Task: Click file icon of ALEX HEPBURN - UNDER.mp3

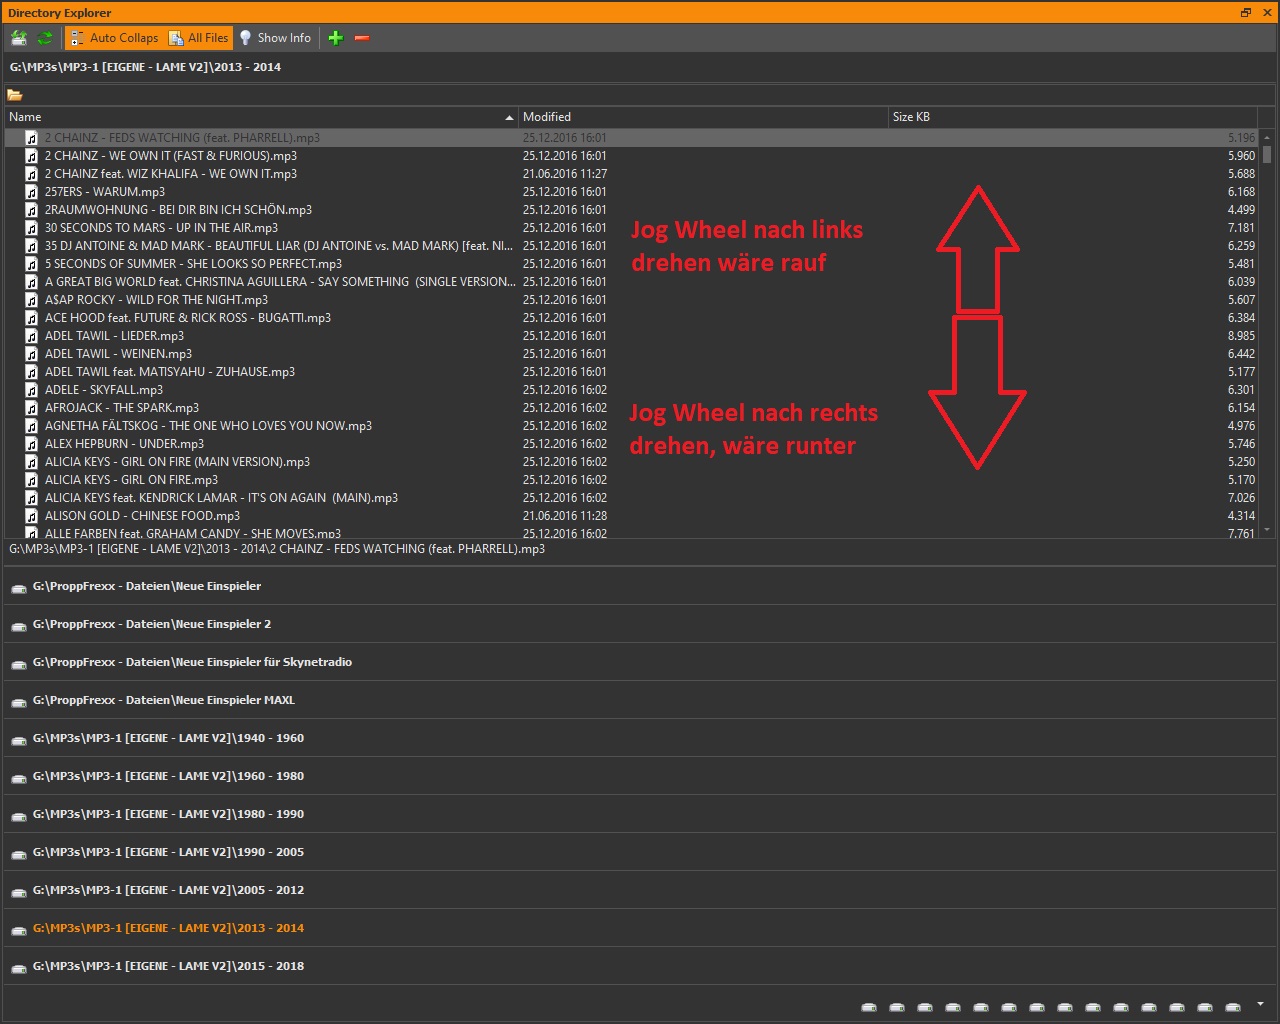Action: [32, 444]
